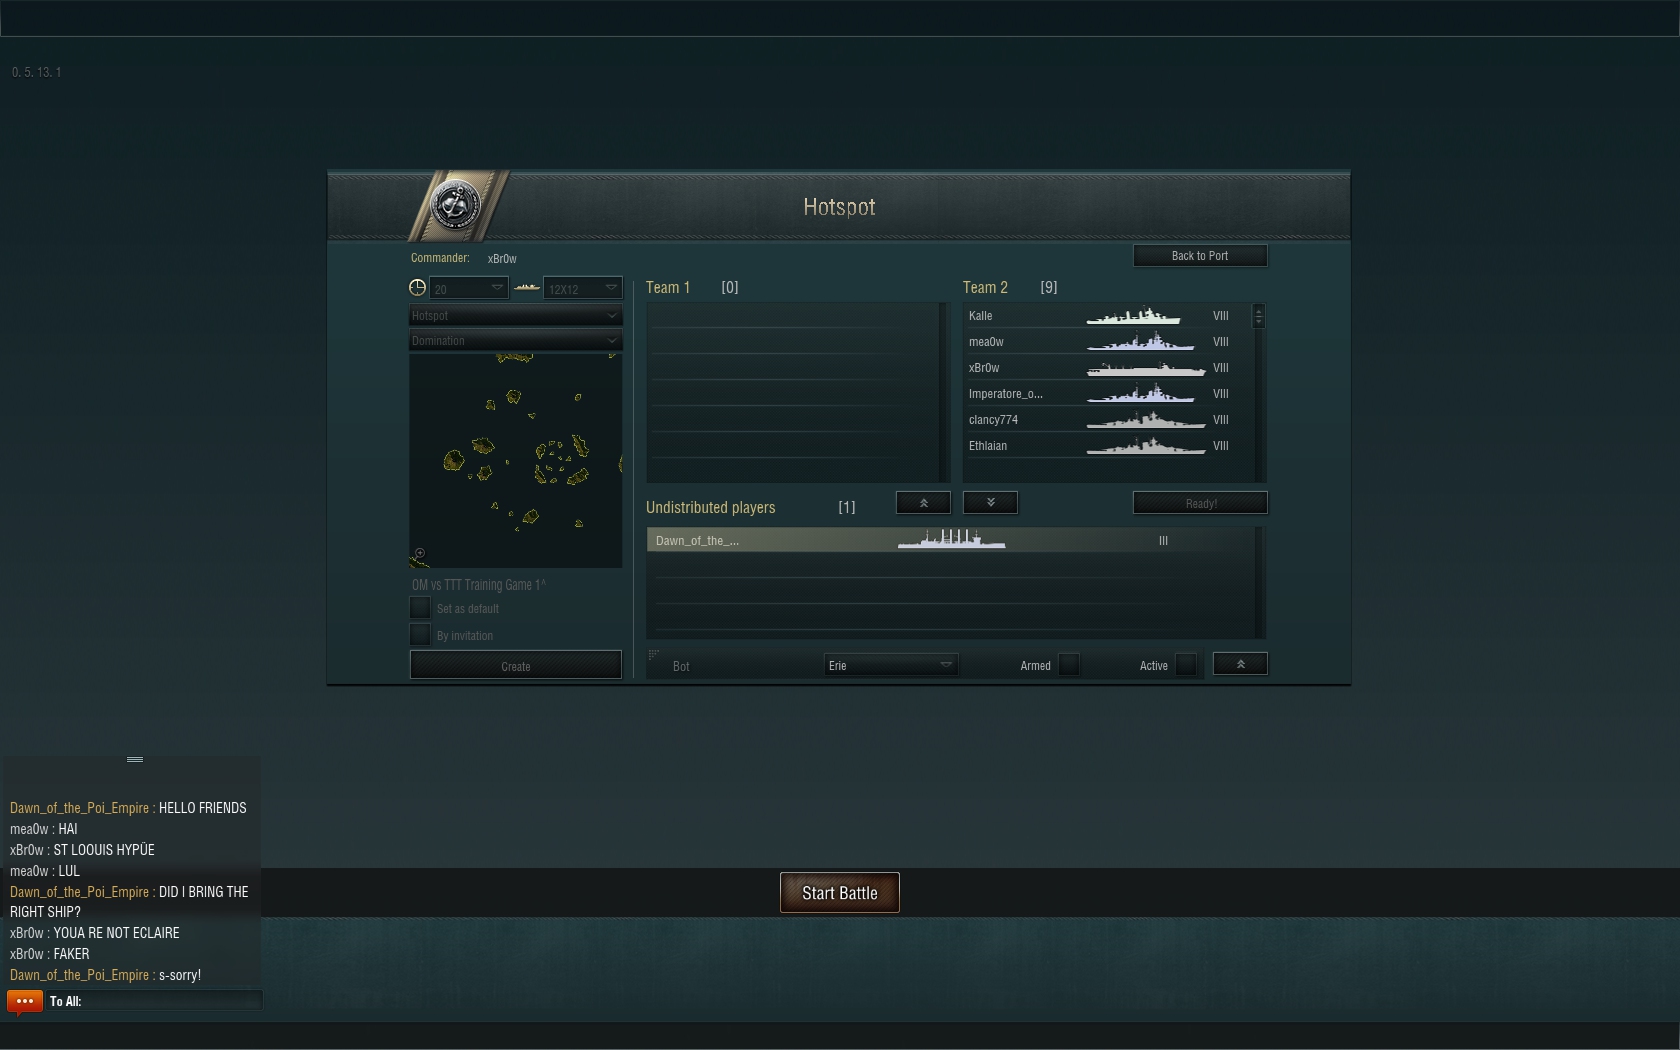Click chat message 'ST LOOUIS HYPÜE'
The width and height of the screenshot is (1680, 1050).
[x=104, y=850]
